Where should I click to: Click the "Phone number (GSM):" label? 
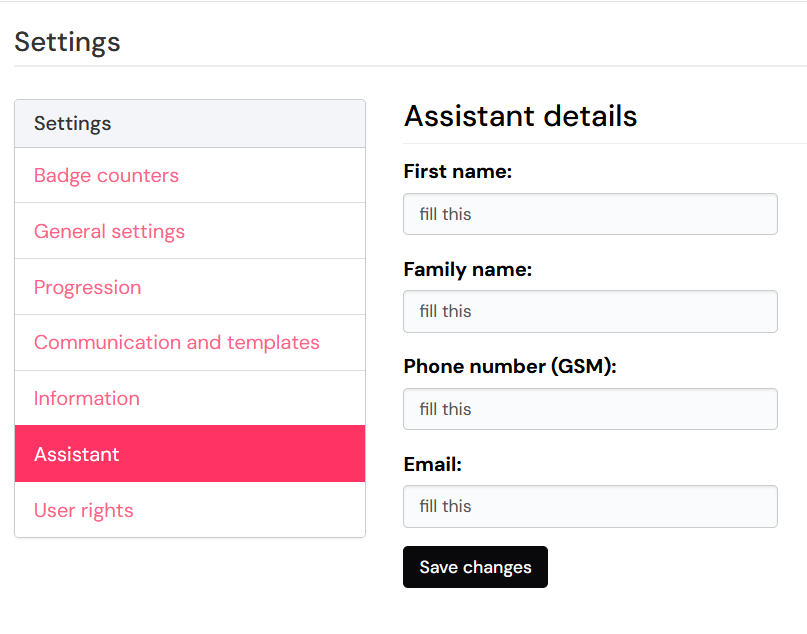pyautogui.click(x=510, y=367)
